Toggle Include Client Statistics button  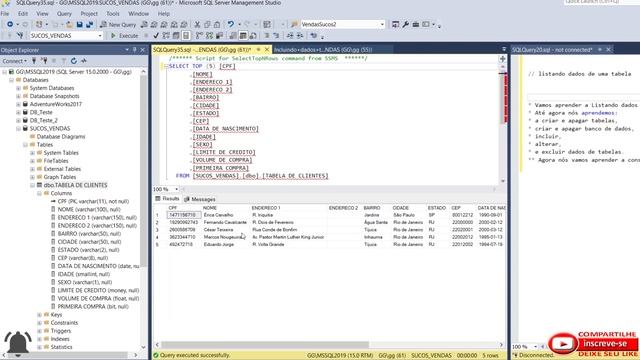(219, 36)
